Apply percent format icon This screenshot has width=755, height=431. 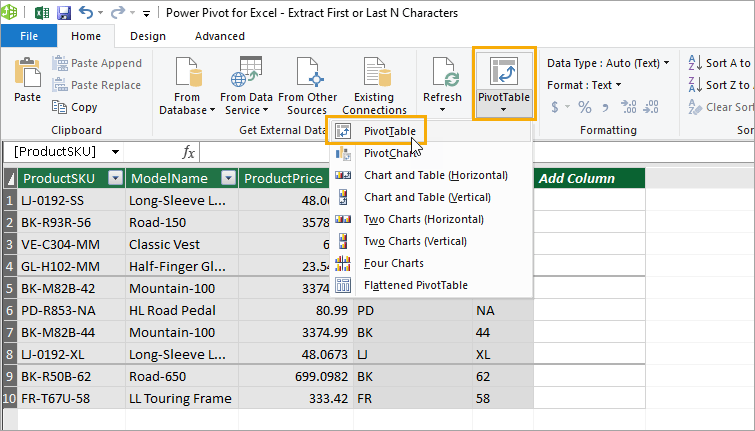click(x=585, y=107)
